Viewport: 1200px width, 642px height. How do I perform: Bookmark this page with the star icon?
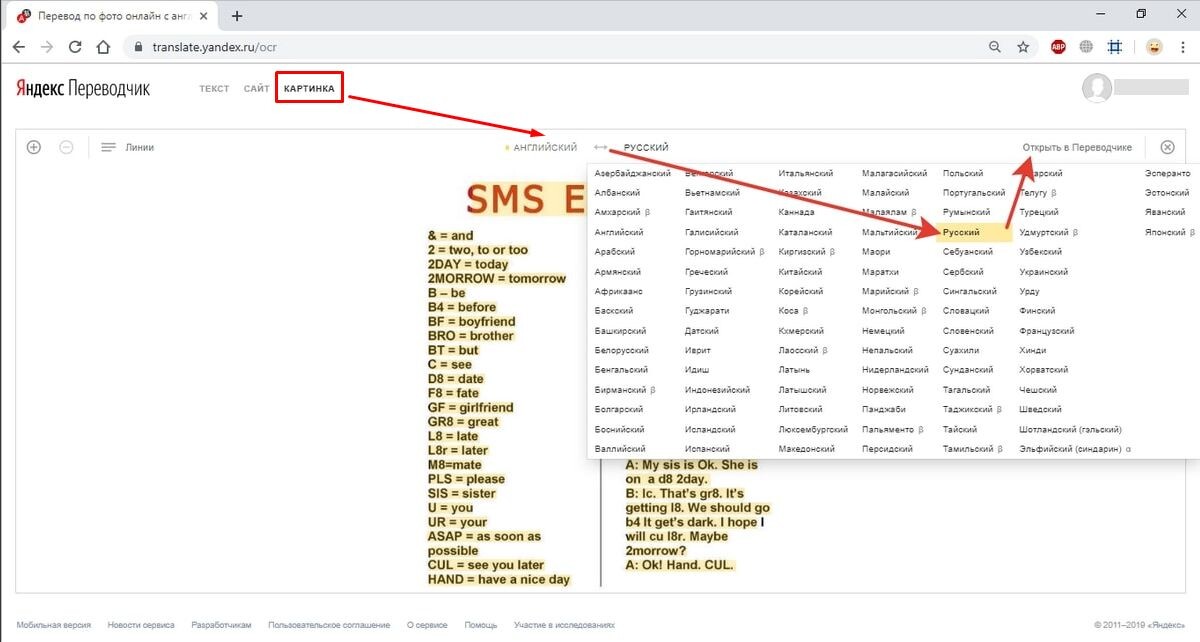(x=1023, y=47)
